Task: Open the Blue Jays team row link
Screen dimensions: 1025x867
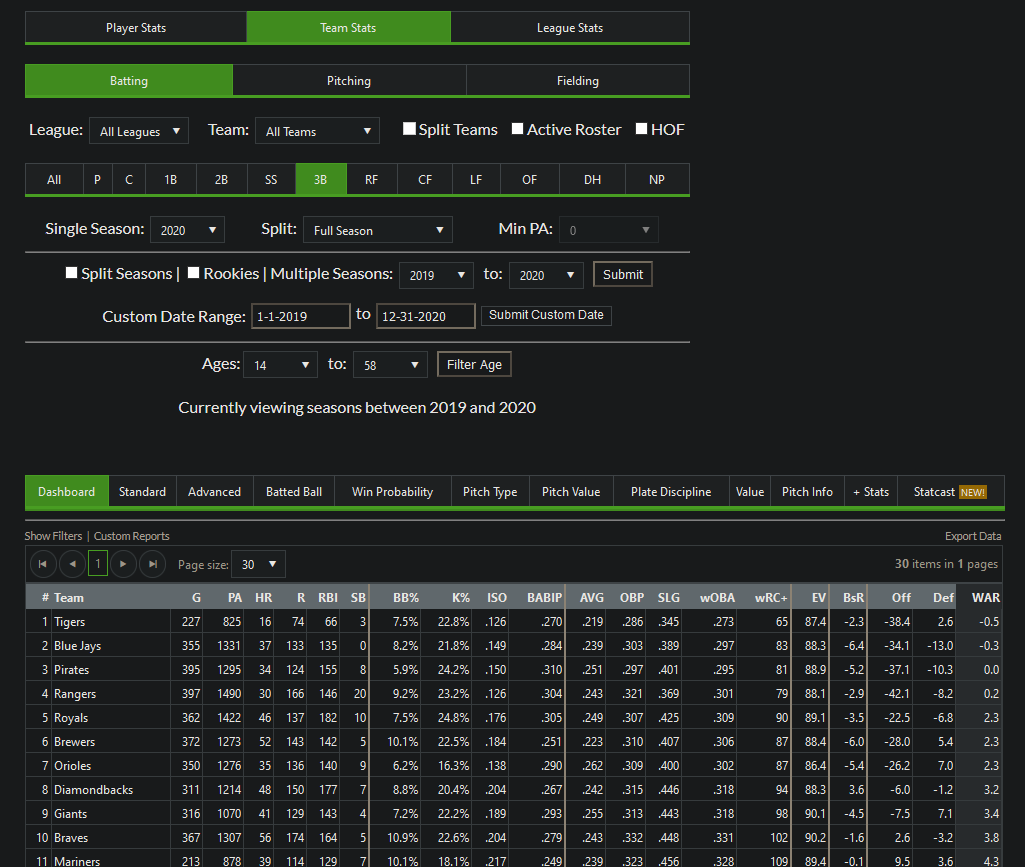Action: tap(77, 645)
